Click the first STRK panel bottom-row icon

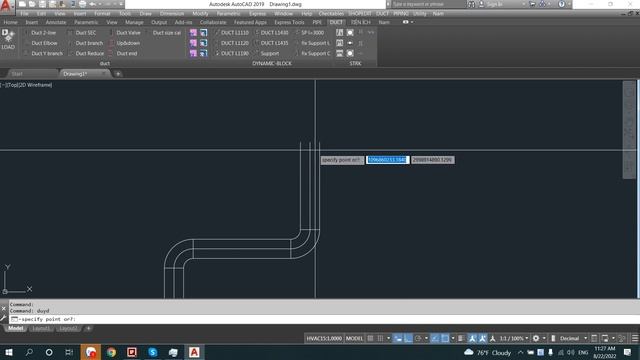click(340, 53)
